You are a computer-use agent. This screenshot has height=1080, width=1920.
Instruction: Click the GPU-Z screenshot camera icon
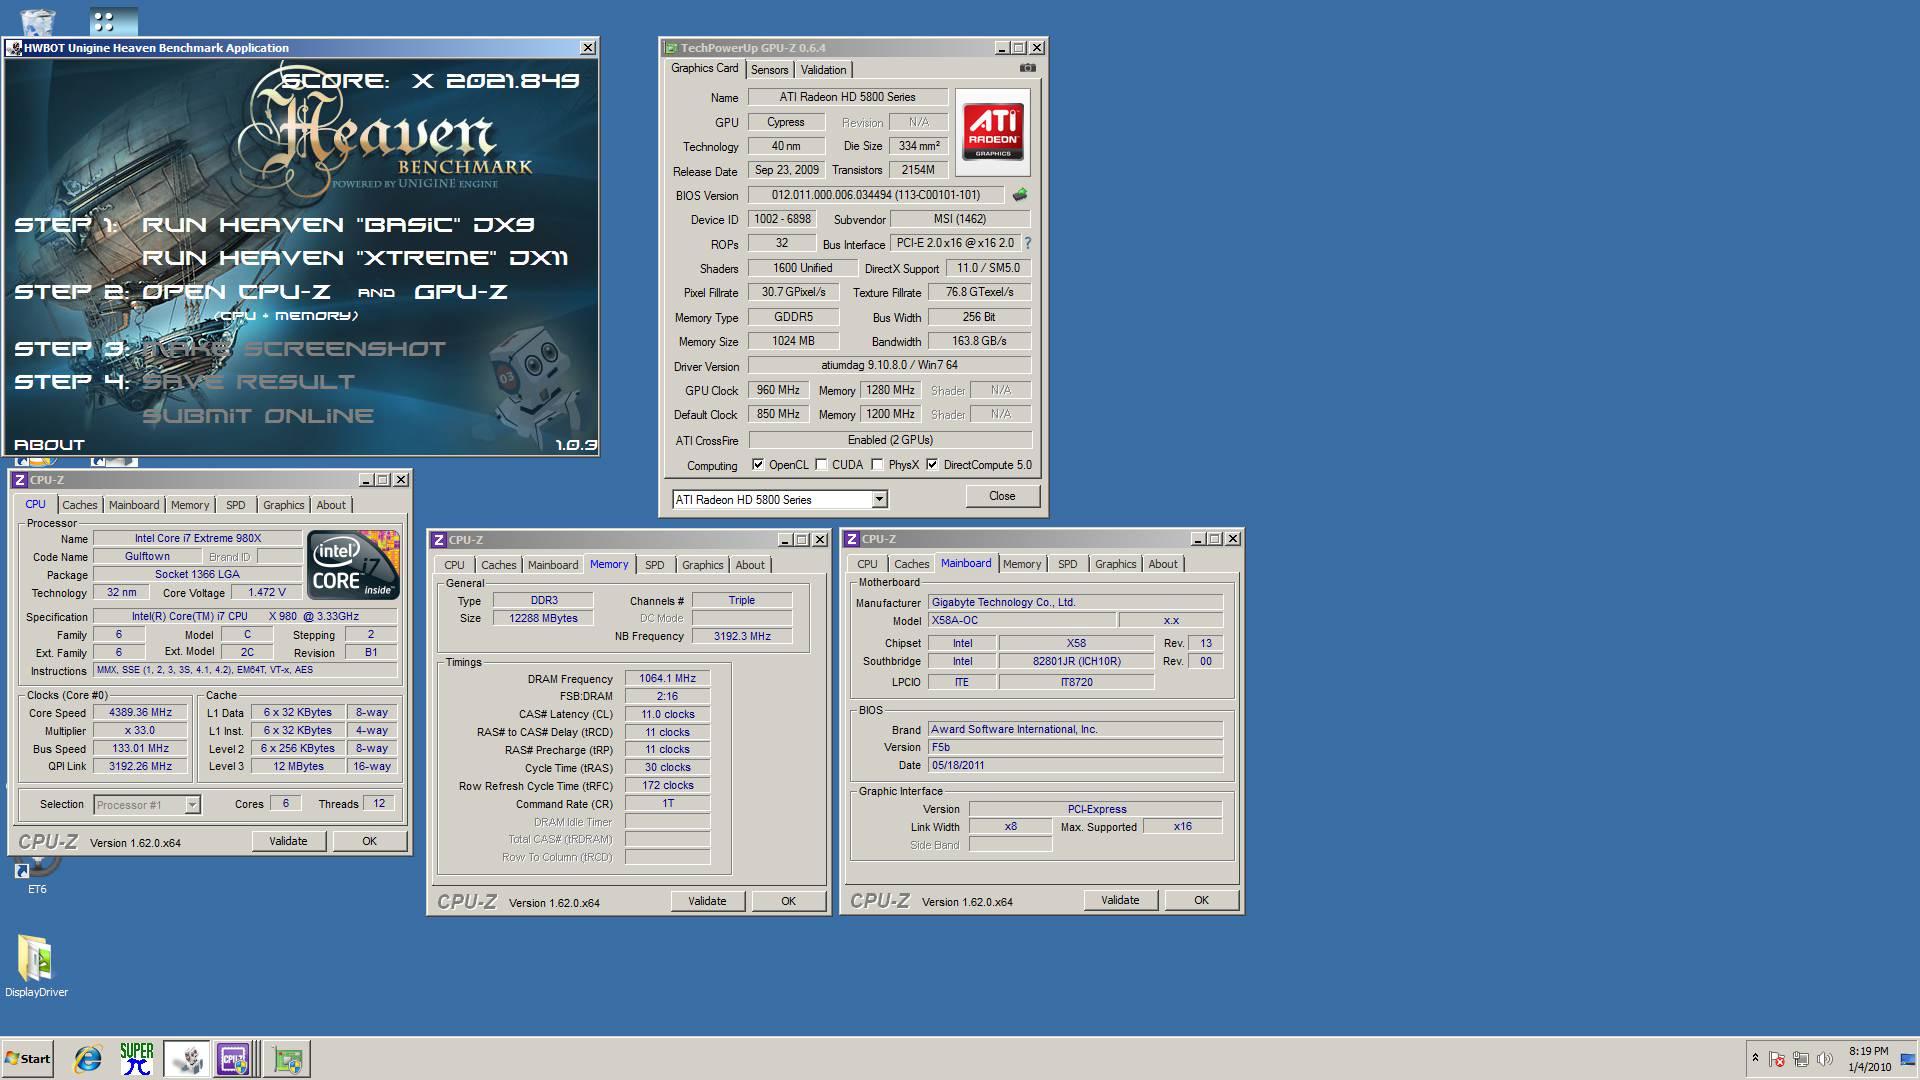1027,68
